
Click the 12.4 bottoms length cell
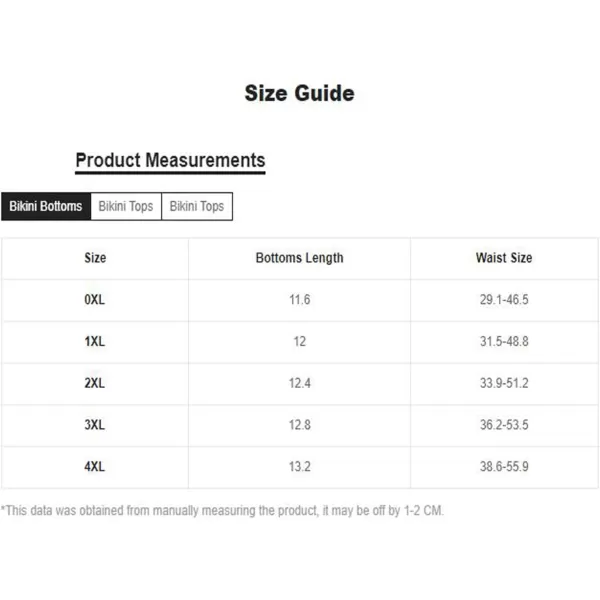pos(300,383)
